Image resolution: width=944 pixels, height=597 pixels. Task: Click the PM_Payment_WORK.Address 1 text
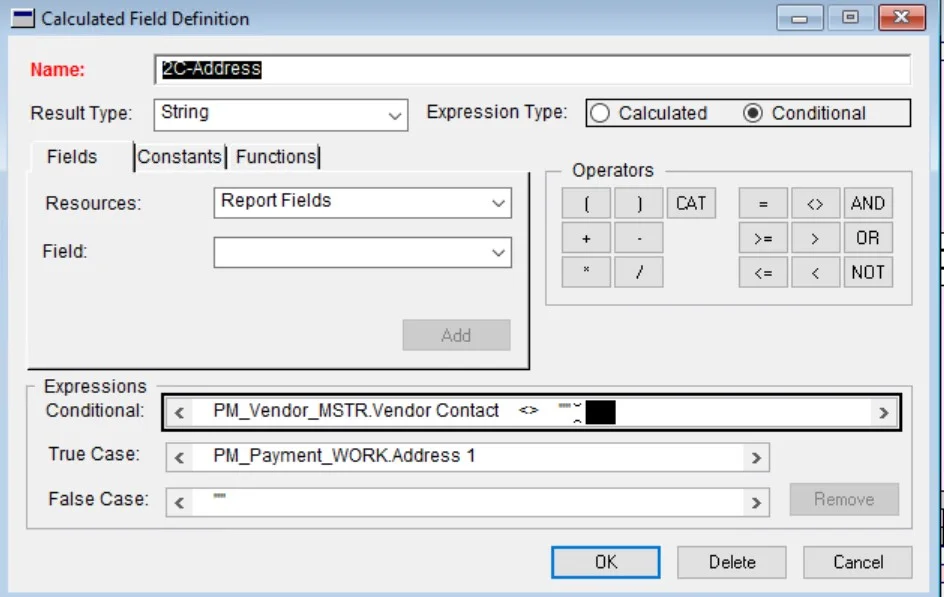344,456
